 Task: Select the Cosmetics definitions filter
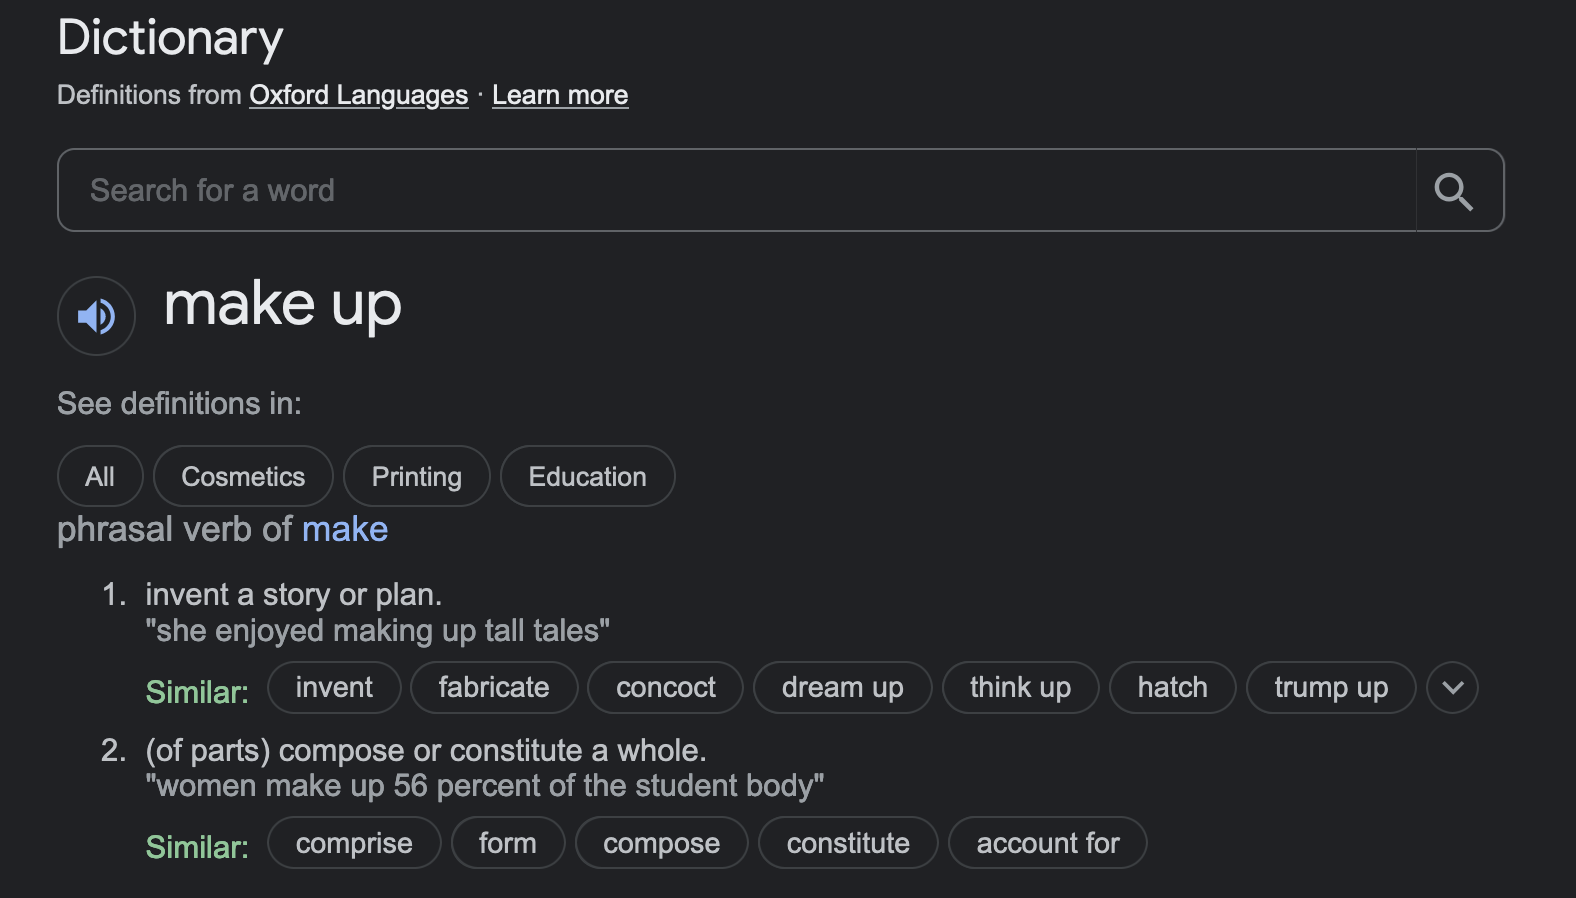point(243,476)
